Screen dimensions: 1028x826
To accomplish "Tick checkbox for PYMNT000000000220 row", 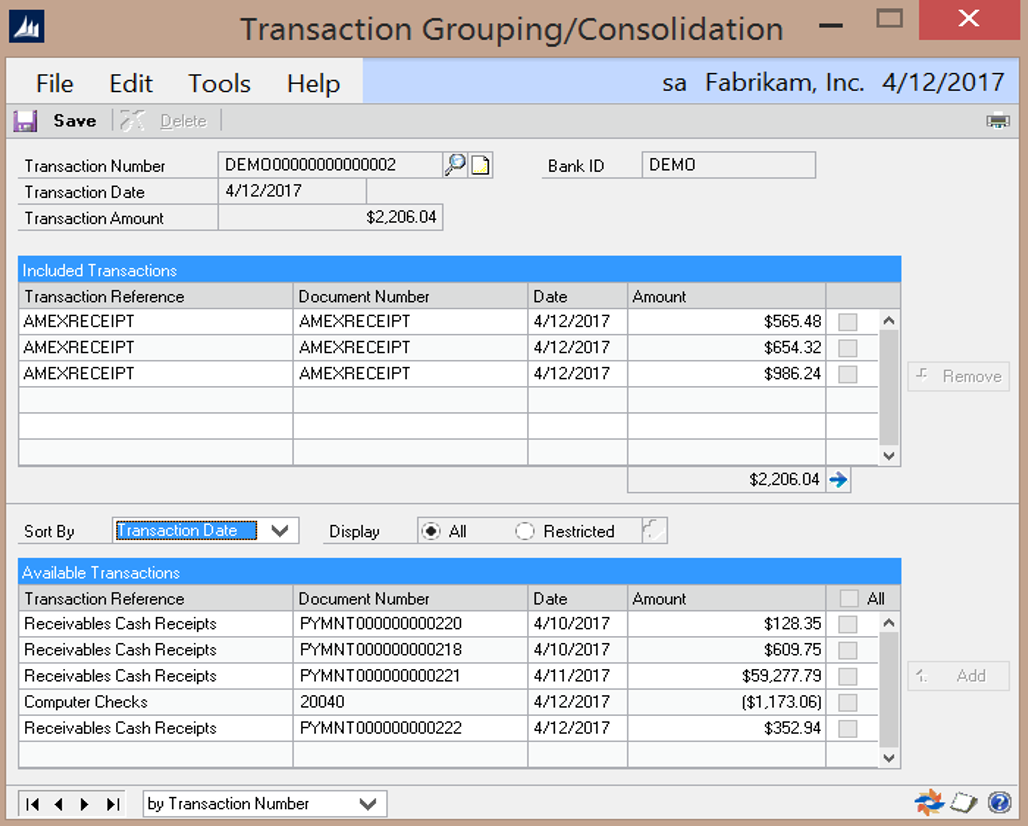I will (x=848, y=624).
